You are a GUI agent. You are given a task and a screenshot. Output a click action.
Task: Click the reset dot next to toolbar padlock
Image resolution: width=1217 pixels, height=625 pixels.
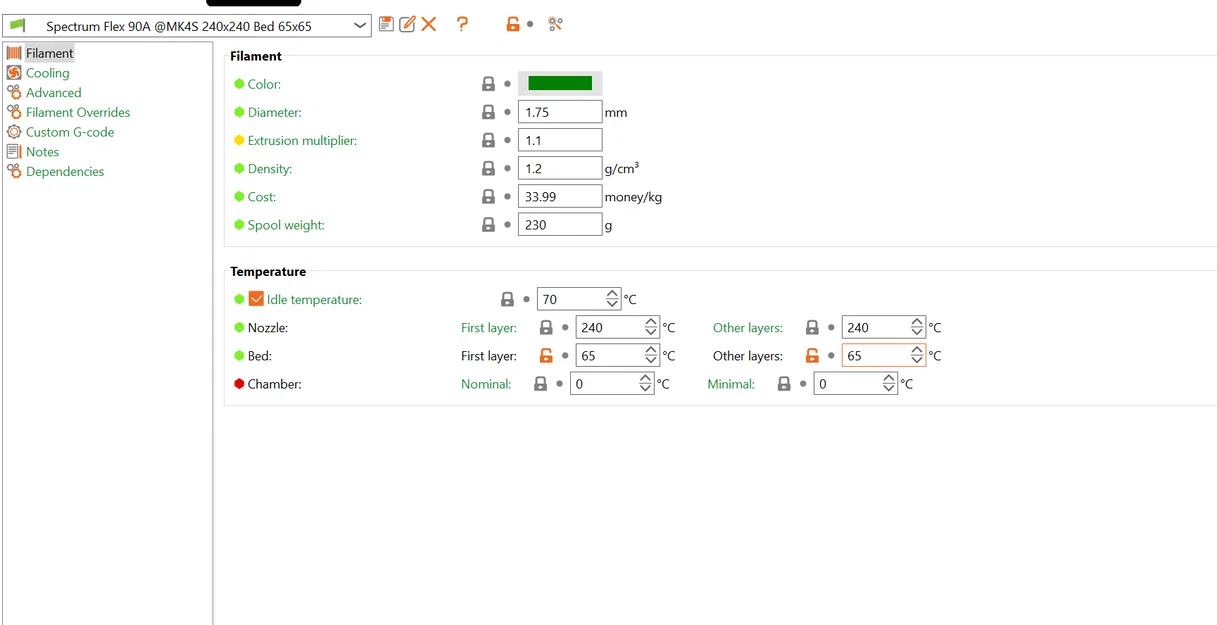(x=530, y=24)
